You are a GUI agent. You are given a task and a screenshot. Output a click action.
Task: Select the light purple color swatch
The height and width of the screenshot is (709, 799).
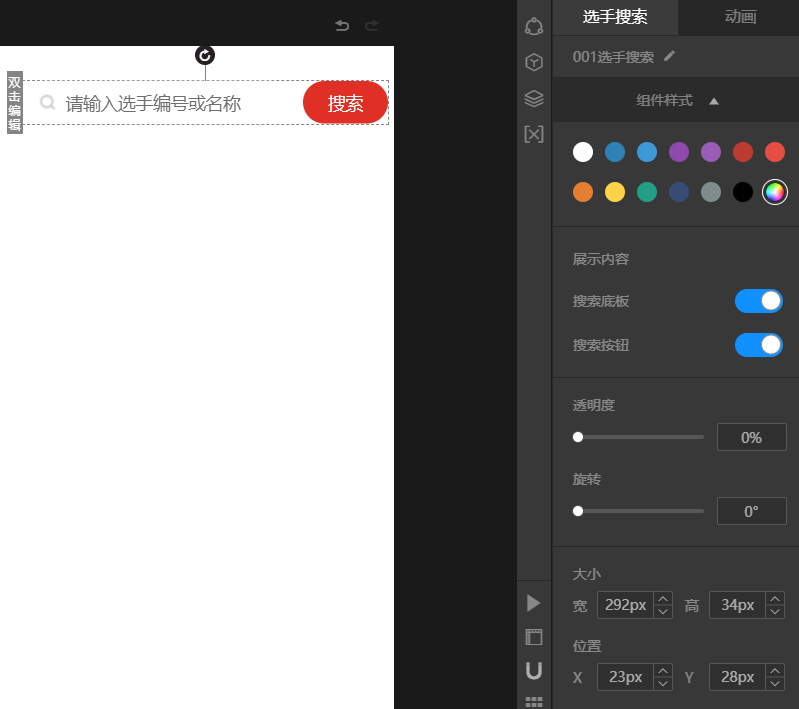pos(711,152)
